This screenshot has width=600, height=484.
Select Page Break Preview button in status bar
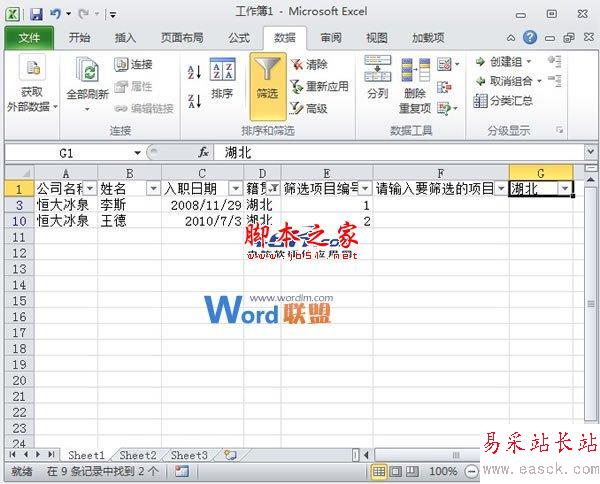point(412,471)
